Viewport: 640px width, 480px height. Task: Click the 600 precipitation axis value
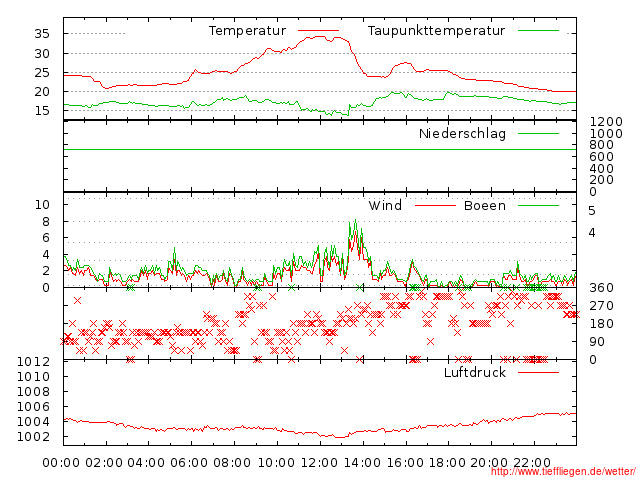602,157
